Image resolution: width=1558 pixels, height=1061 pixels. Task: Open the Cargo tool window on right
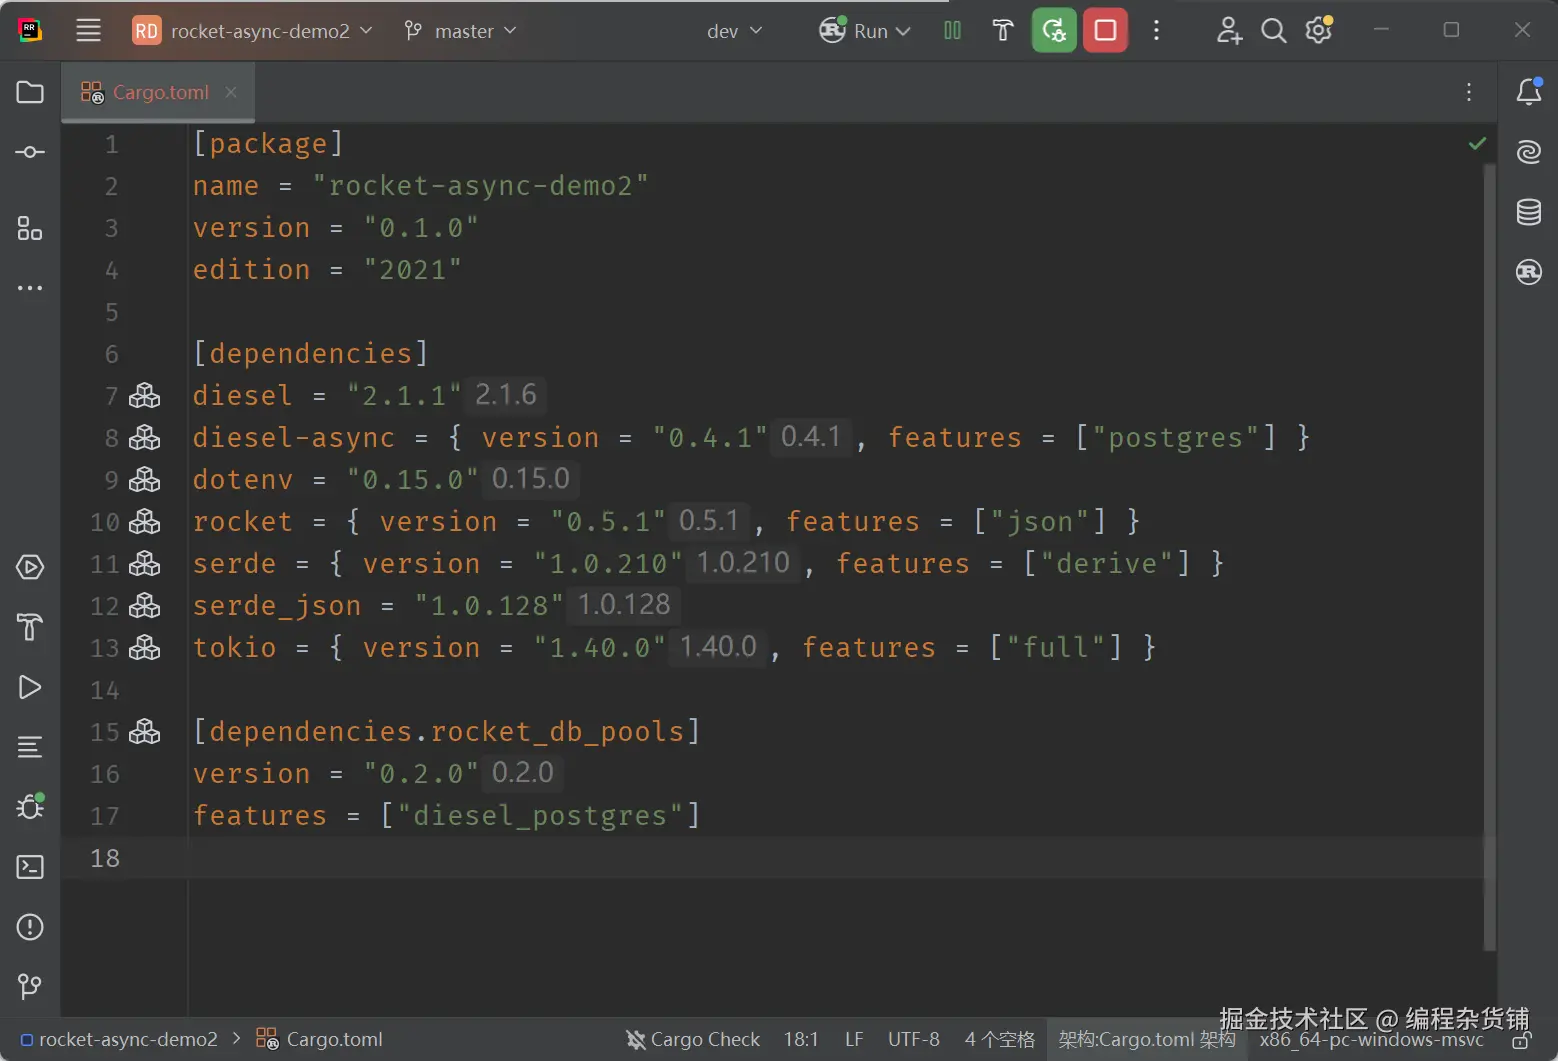[x=1529, y=272]
